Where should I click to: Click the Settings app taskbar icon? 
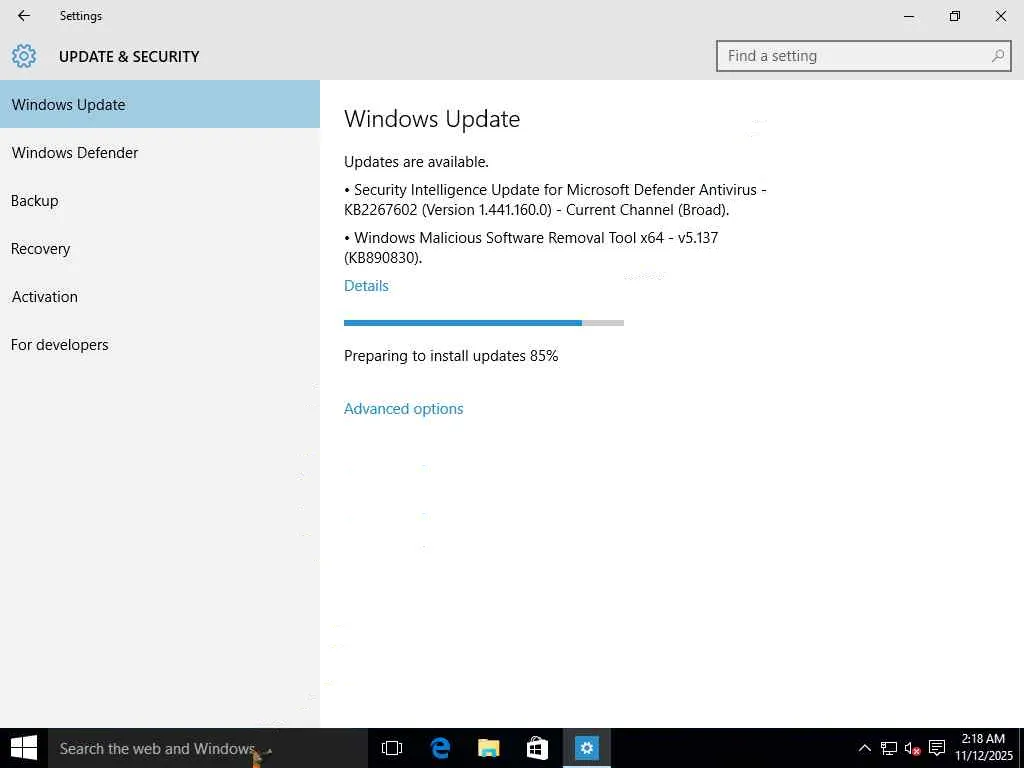[586, 748]
